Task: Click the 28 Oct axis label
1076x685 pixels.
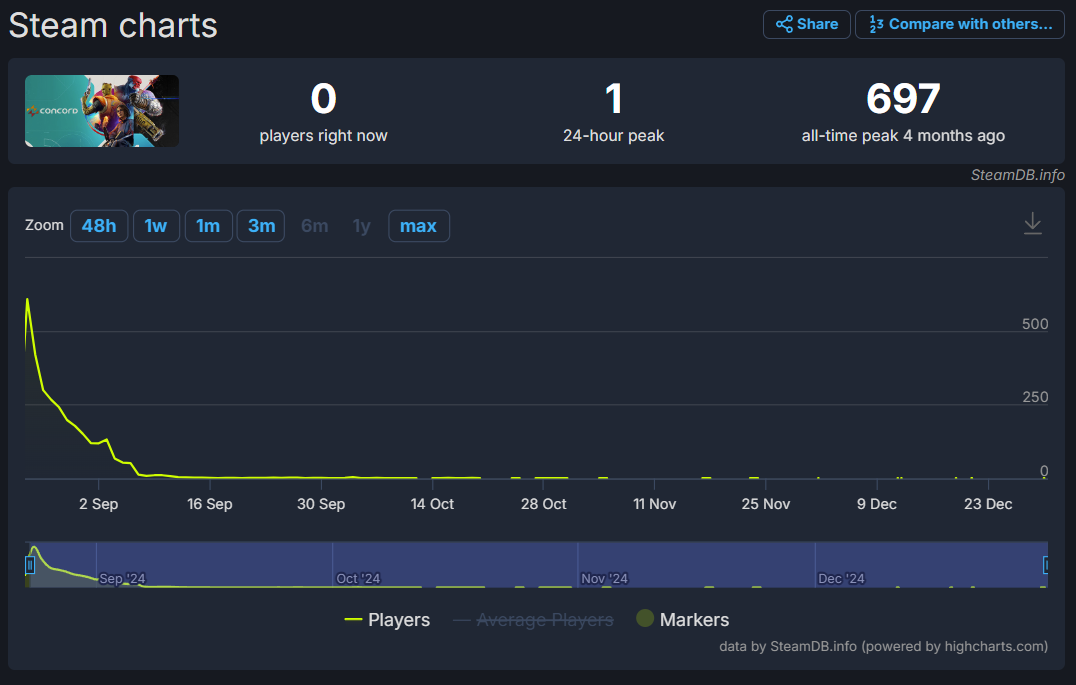Action: 543,504
